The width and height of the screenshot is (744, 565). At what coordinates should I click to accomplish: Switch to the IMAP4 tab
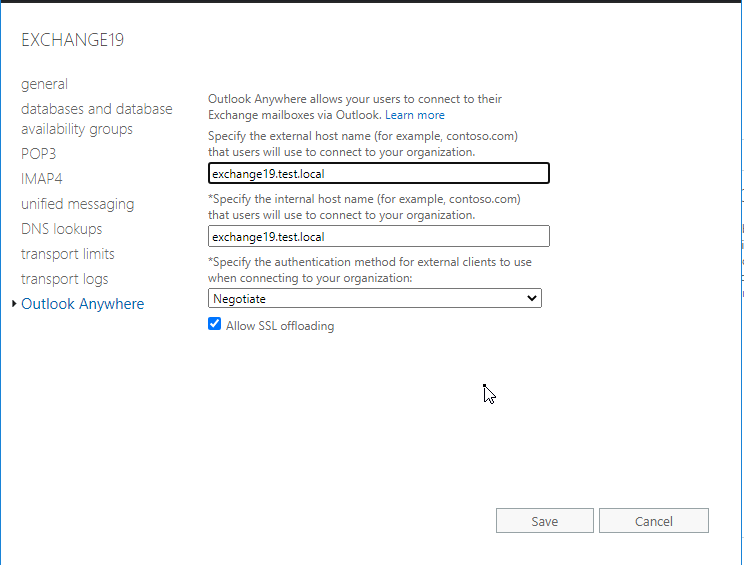[x=42, y=179]
